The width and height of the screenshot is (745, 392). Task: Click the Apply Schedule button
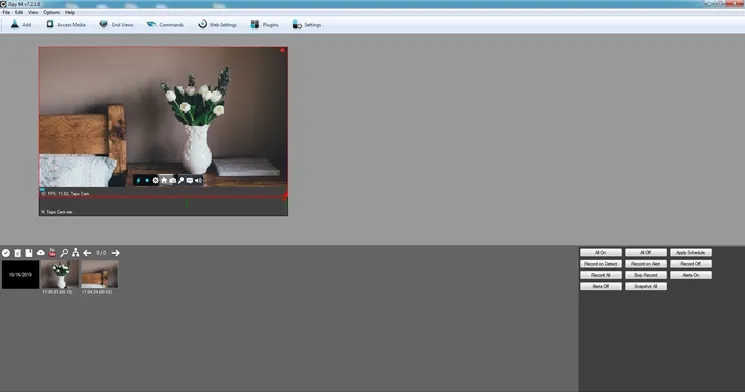tap(691, 253)
